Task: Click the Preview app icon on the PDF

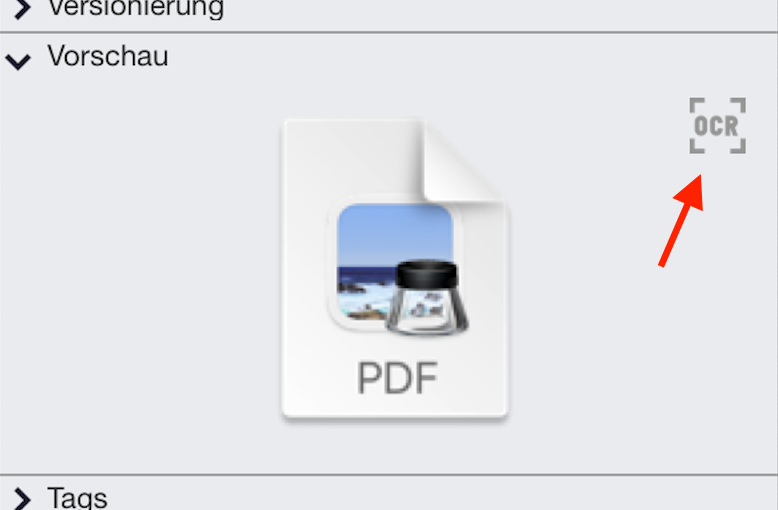Action: (398, 268)
